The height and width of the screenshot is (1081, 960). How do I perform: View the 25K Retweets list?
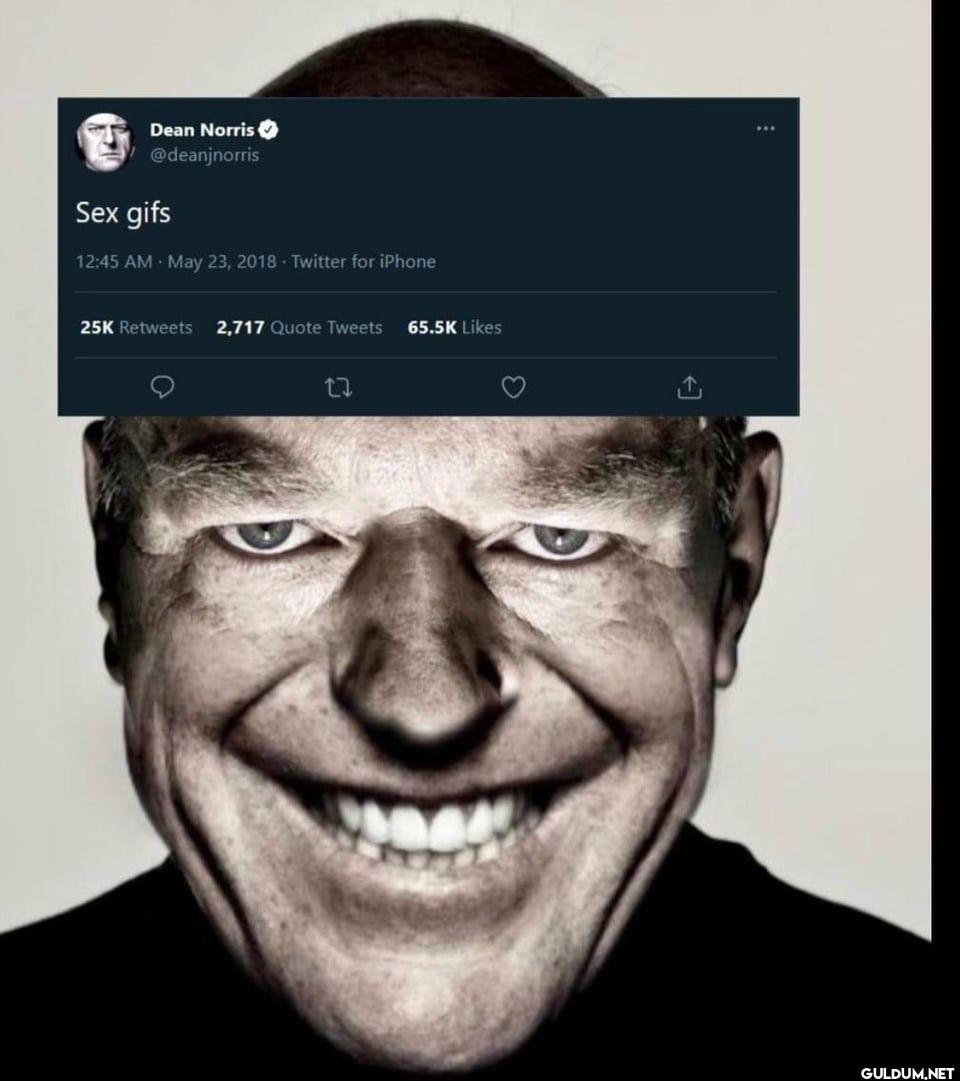(136, 327)
